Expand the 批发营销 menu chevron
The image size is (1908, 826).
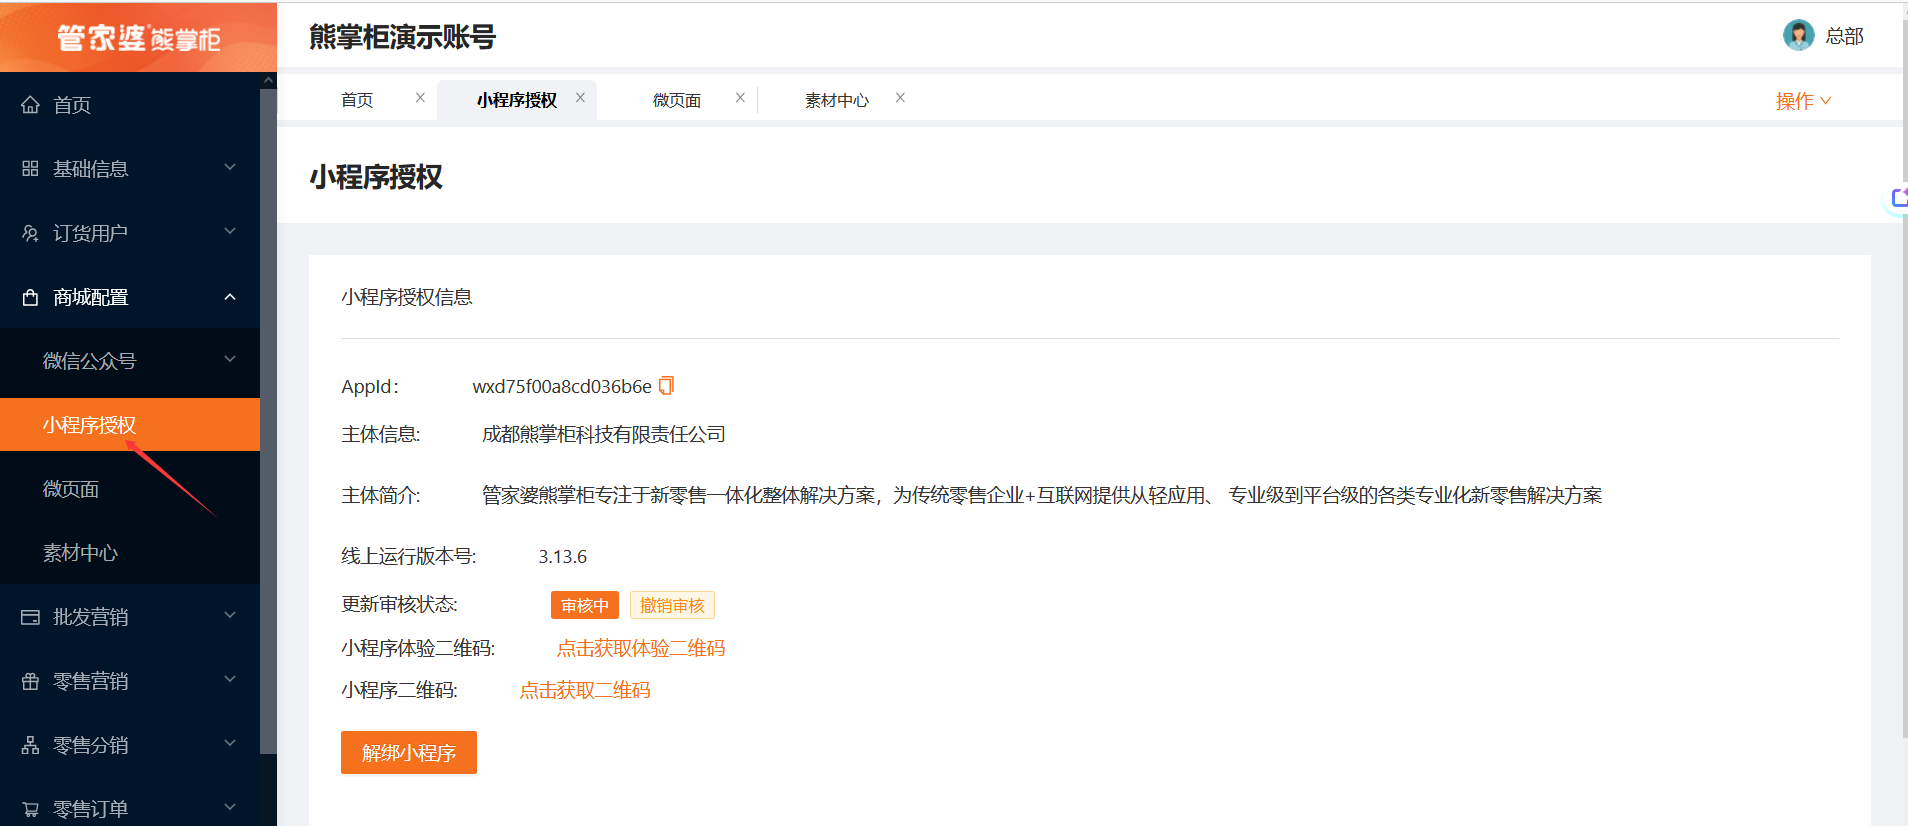(x=230, y=615)
